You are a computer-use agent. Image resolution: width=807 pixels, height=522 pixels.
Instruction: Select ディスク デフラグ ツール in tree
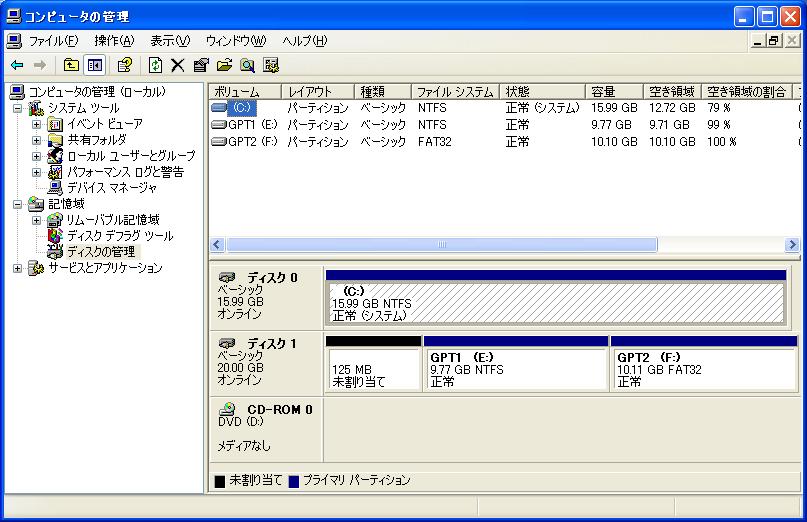click(x=120, y=236)
